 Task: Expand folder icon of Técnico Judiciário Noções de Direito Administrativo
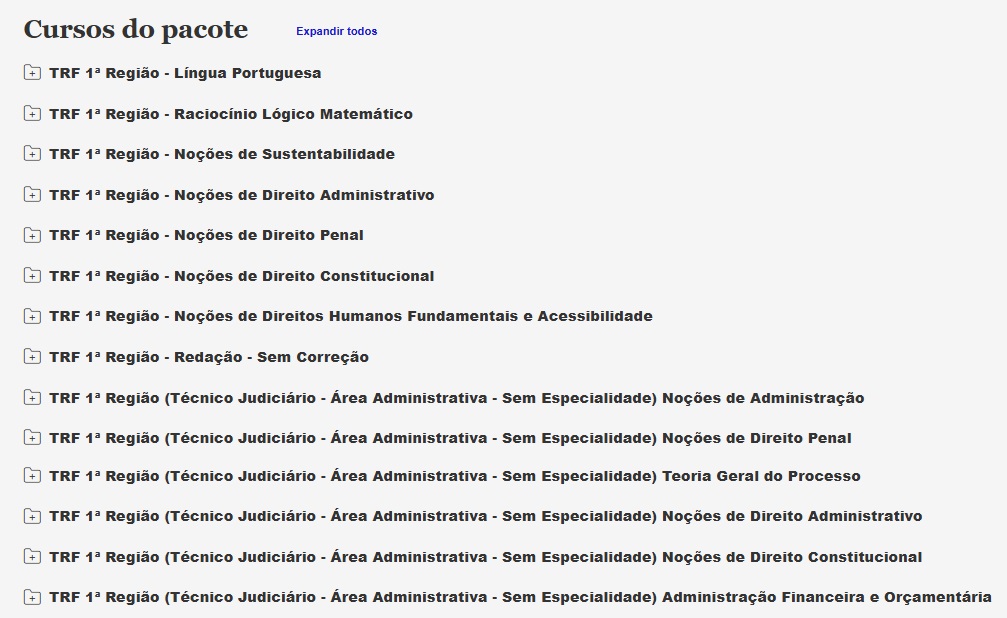coord(32,516)
